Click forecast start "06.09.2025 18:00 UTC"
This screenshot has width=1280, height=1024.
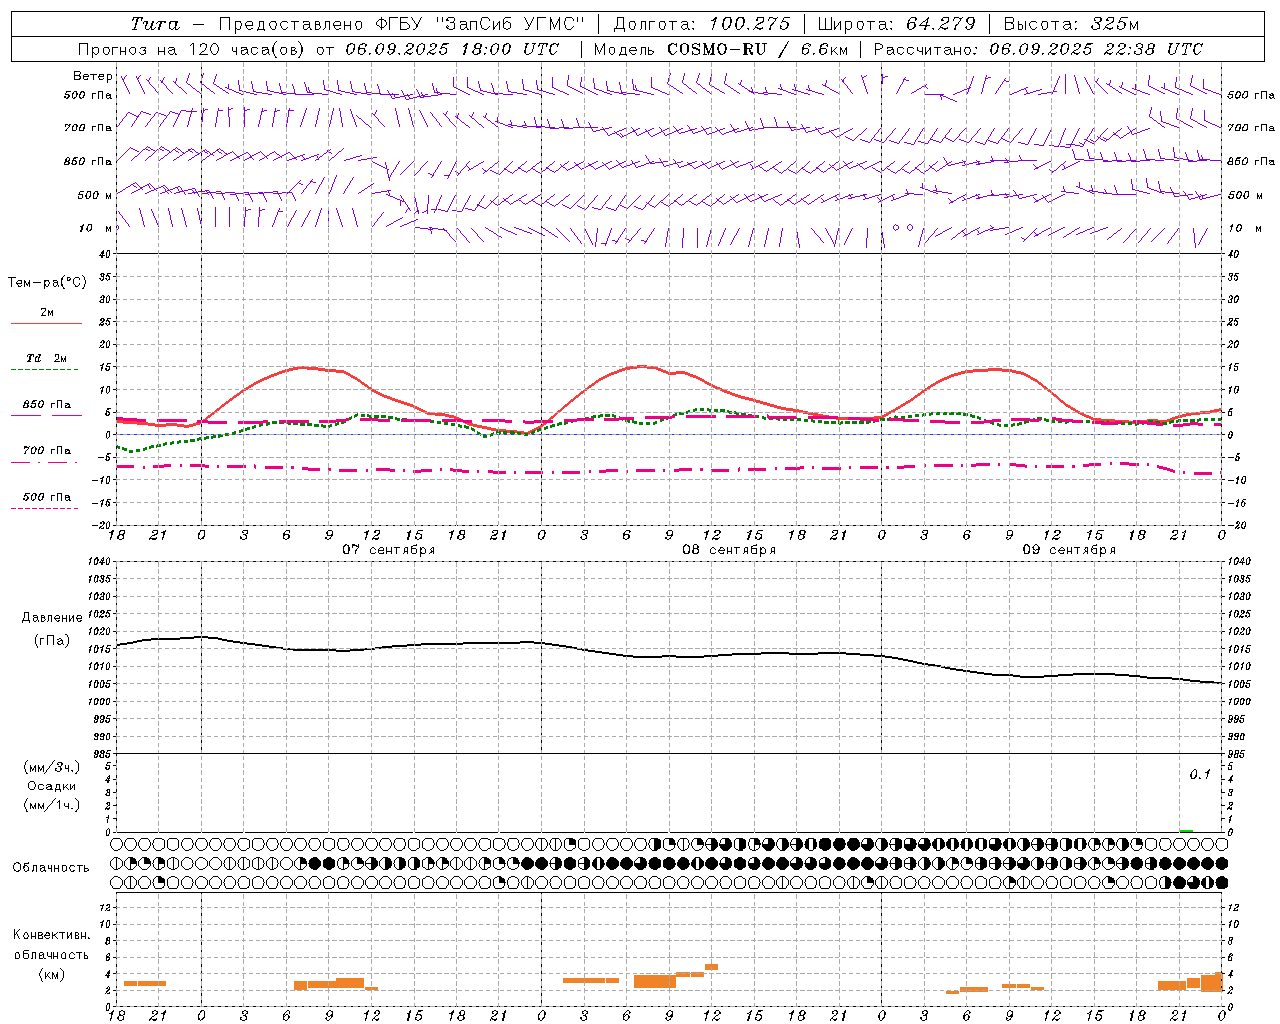point(452,49)
